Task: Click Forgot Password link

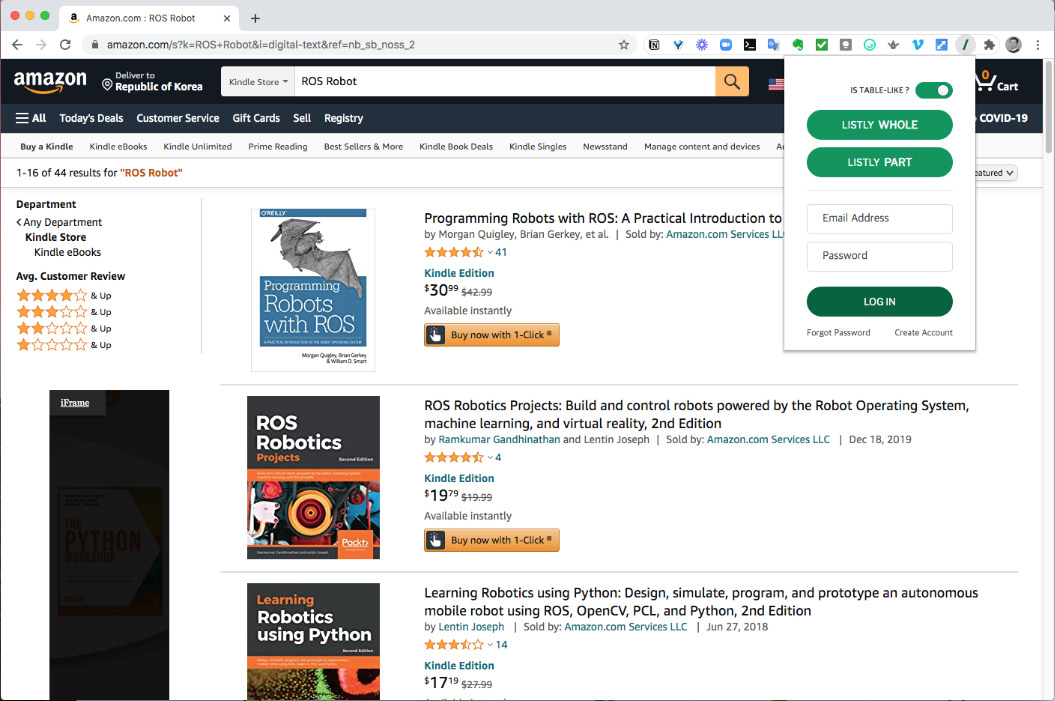Action: [x=838, y=332]
